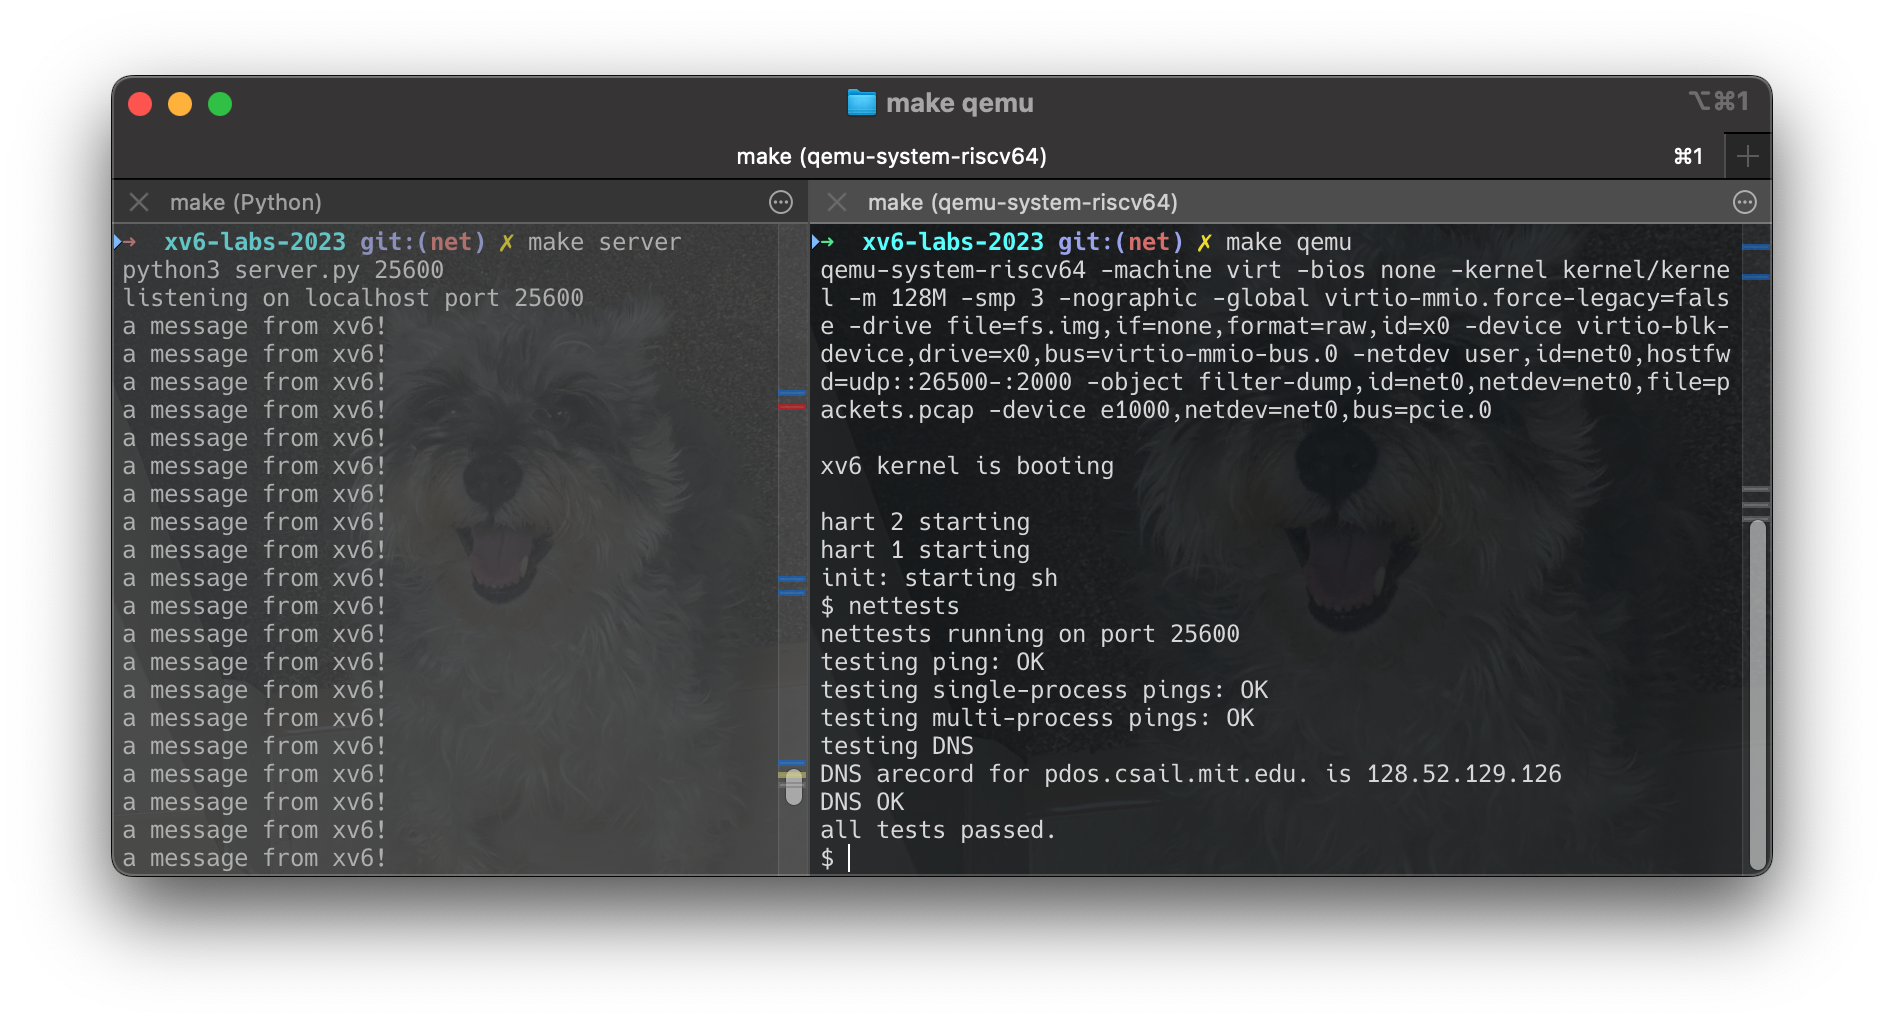
Task: Jump to the red marker on the right scrollbar
Action: 792,406
